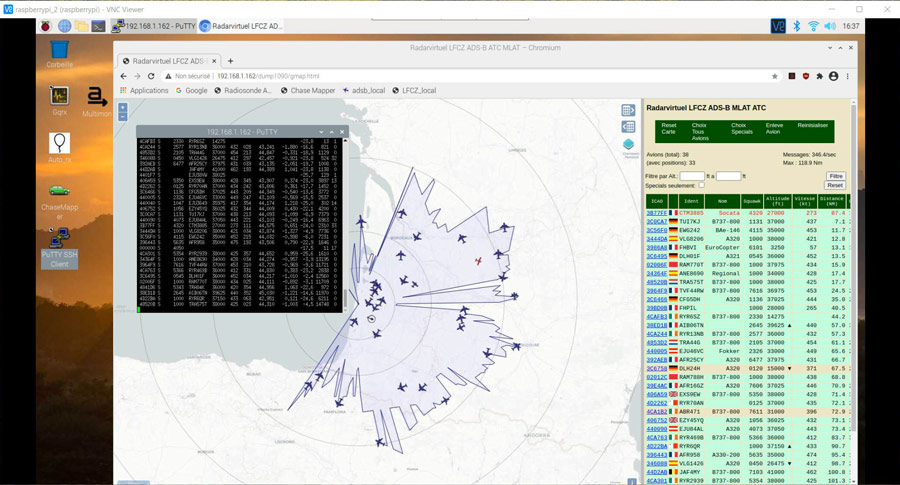Open the Chromium three-dot menu
Viewport: 900px width, 485px height.
point(847,76)
